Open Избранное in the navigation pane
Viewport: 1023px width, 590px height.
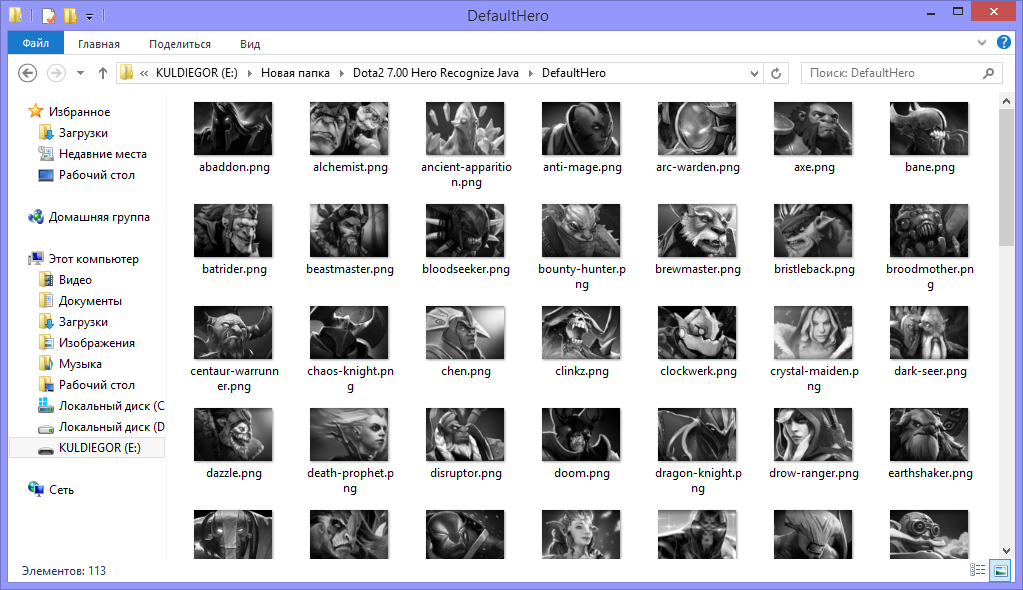[x=79, y=112]
